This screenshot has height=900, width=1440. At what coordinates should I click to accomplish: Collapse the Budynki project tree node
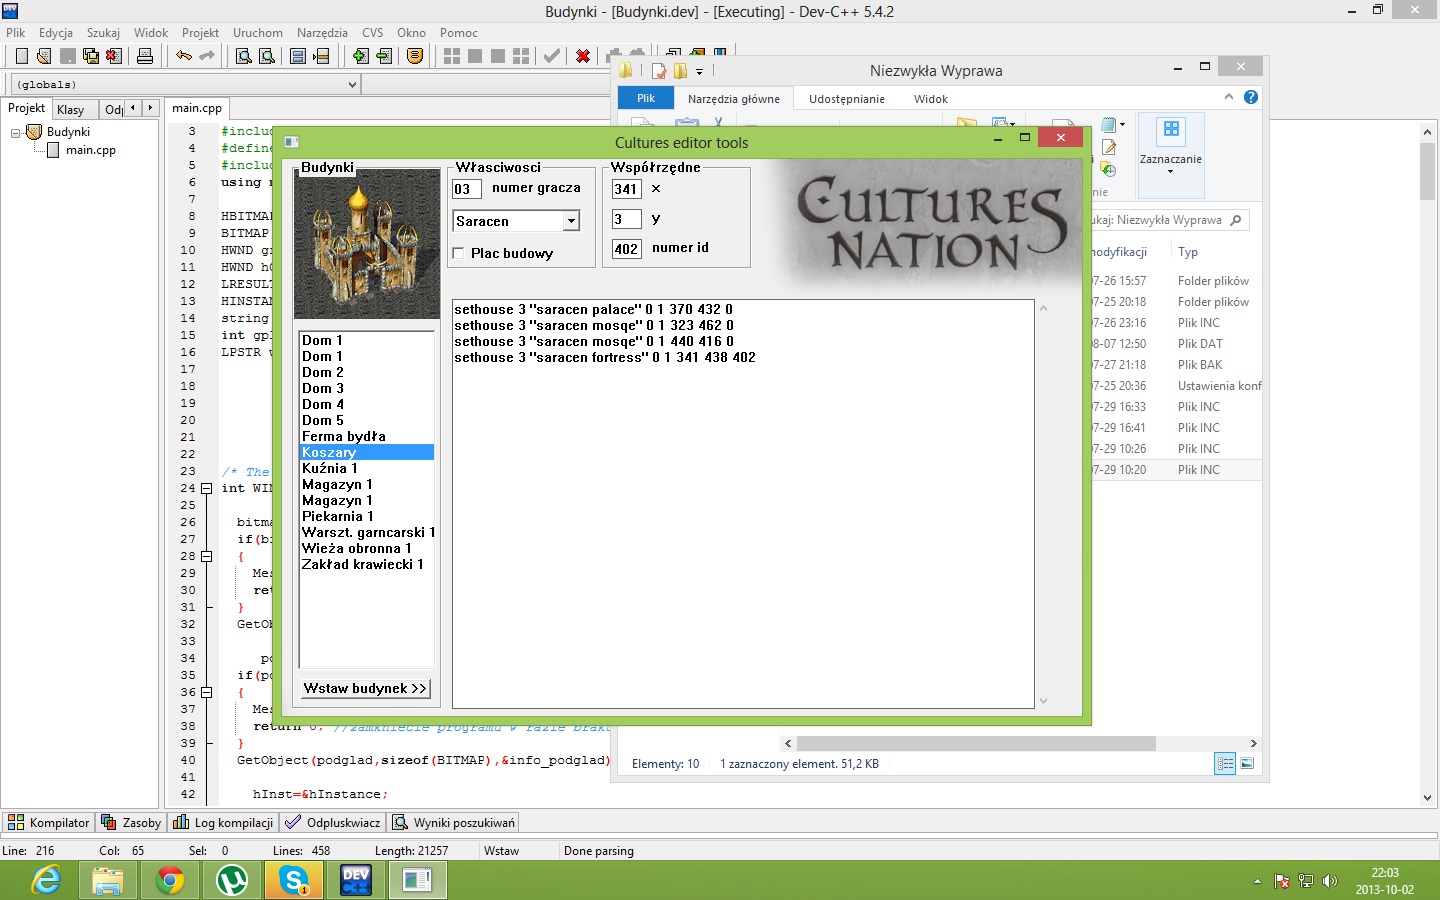16,132
